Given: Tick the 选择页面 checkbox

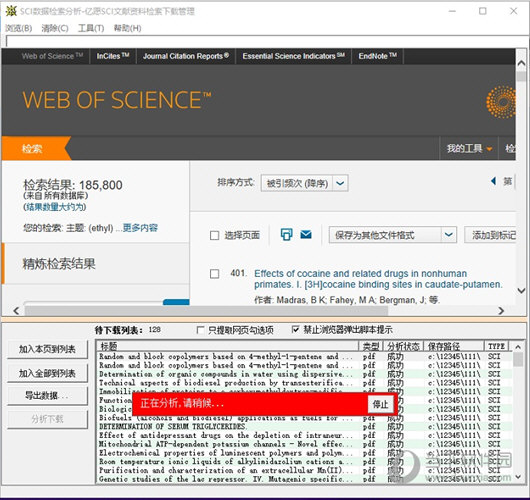Looking at the screenshot, I should coord(214,235).
